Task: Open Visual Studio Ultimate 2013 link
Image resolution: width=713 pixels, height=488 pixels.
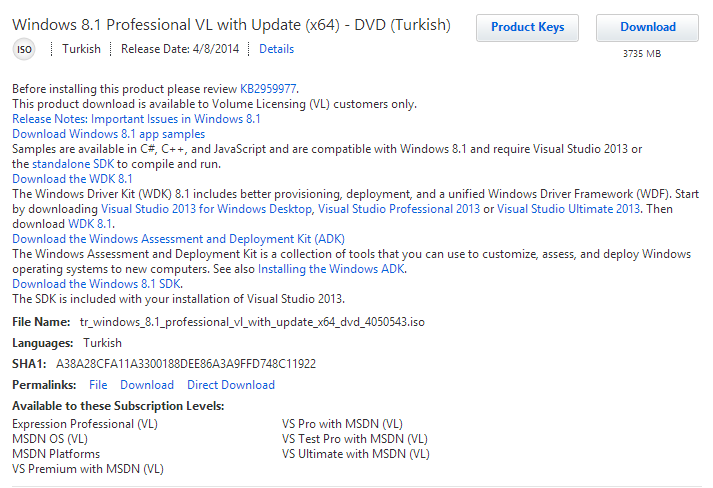Action: pyautogui.click(x=568, y=209)
